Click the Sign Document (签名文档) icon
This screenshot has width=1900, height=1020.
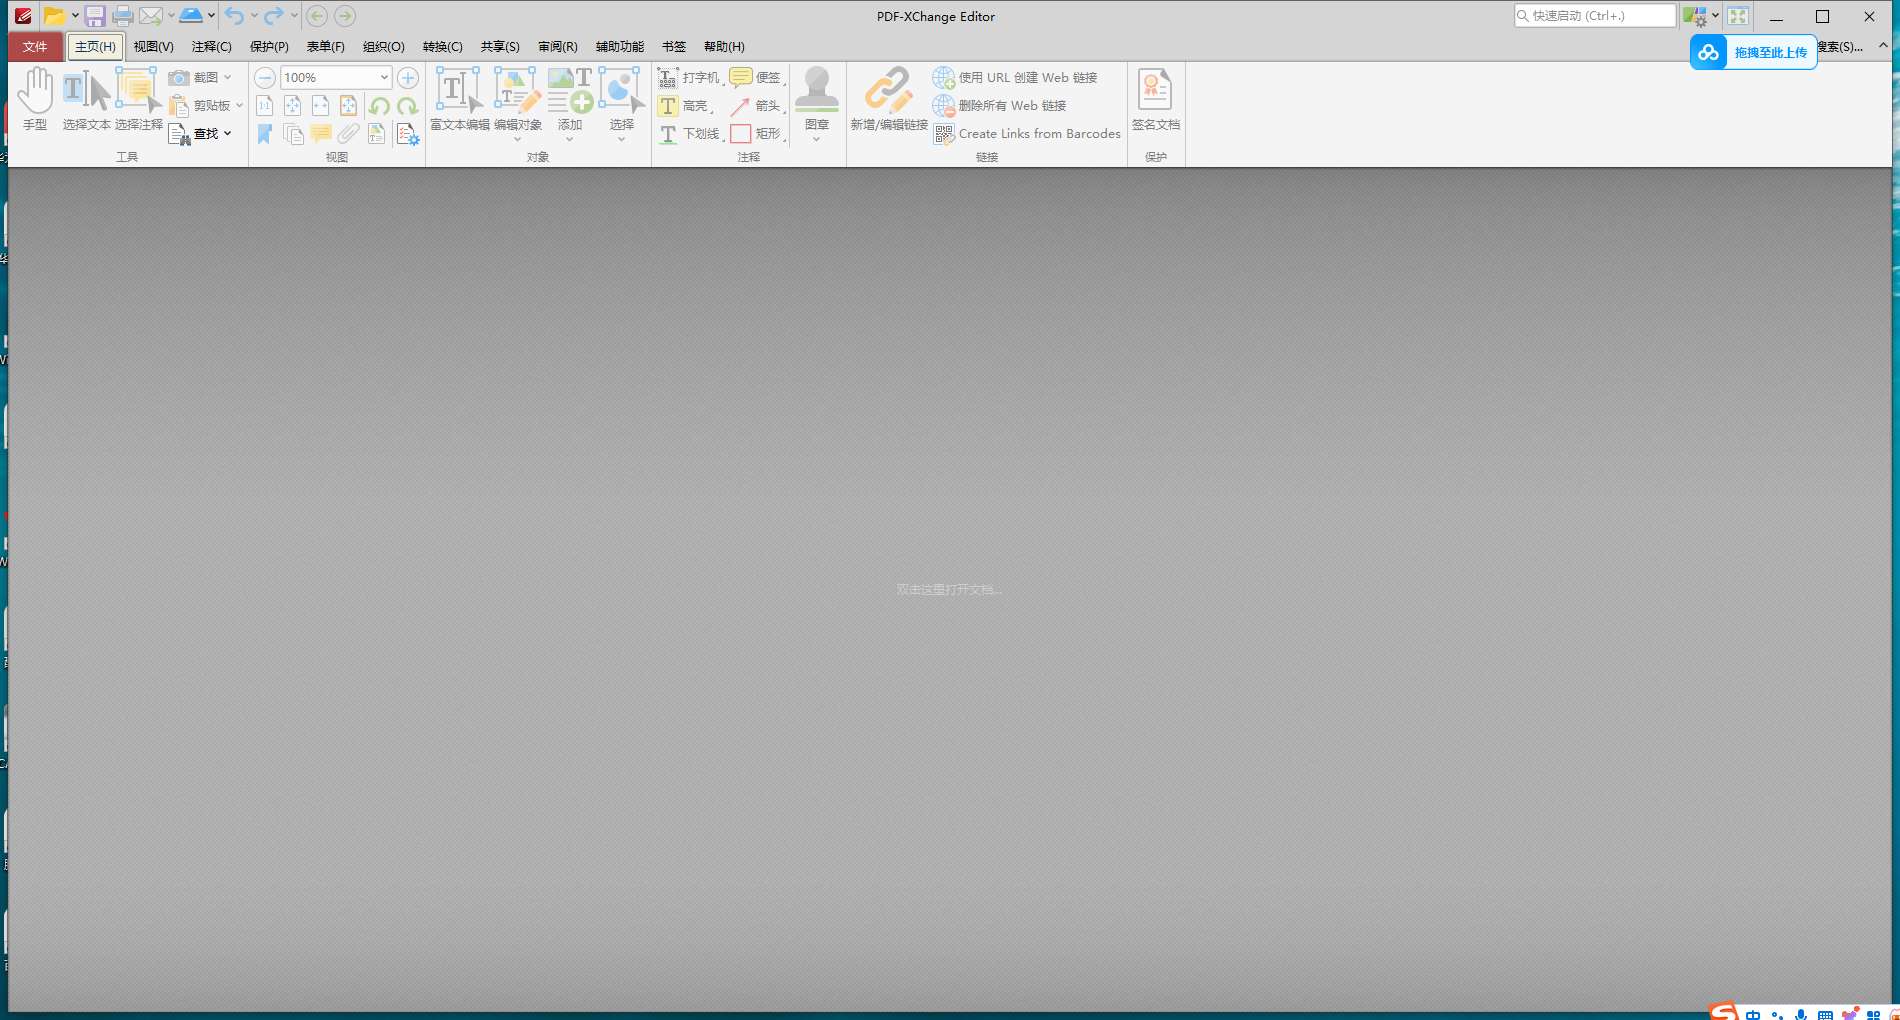pyautogui.click(x=1156, y=99)
